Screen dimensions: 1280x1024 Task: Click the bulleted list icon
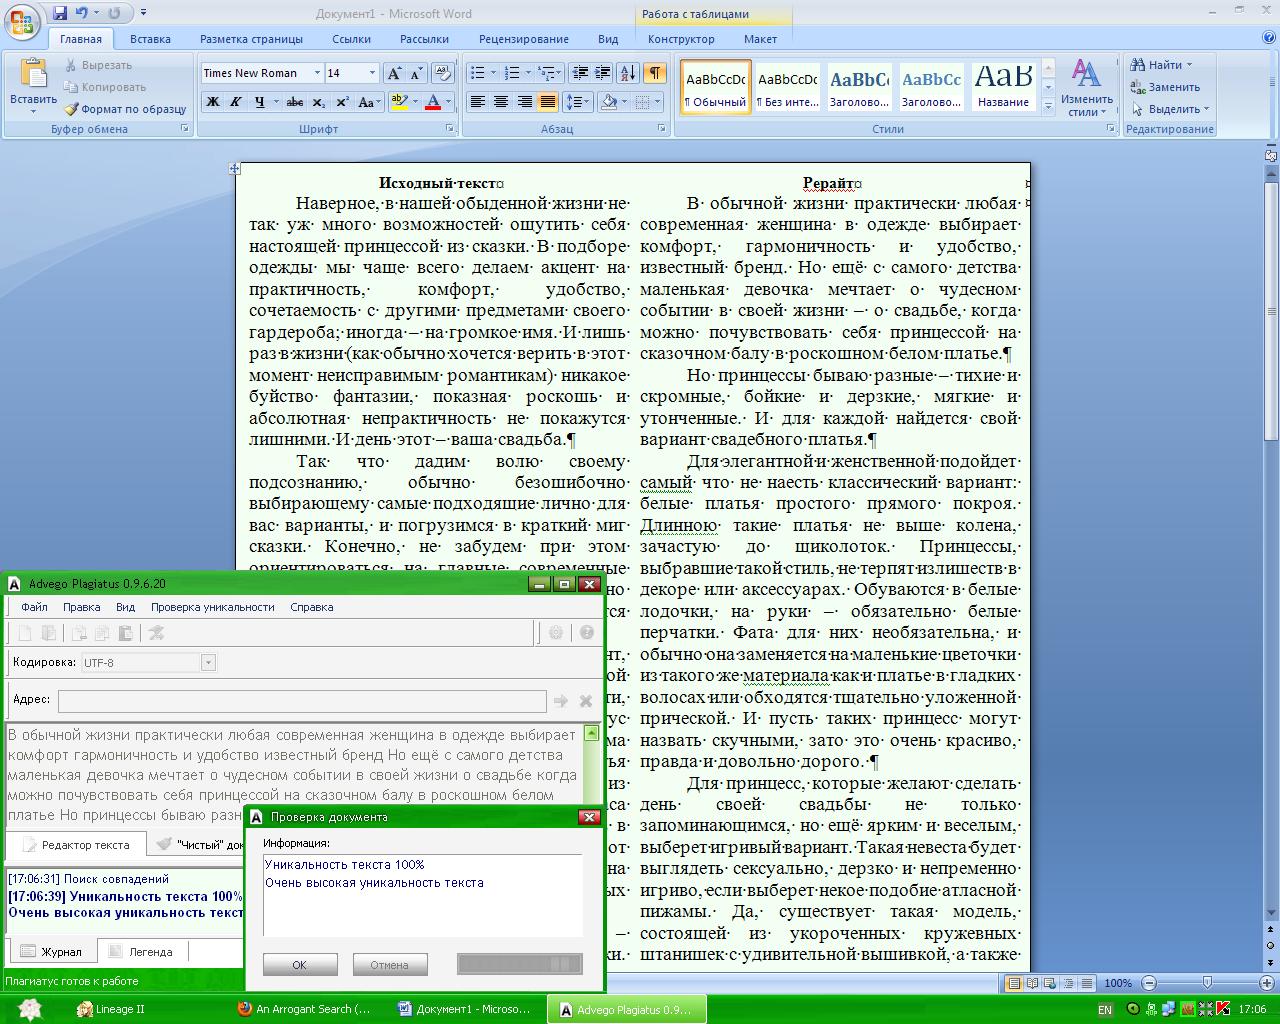click(x=478, y=73)
